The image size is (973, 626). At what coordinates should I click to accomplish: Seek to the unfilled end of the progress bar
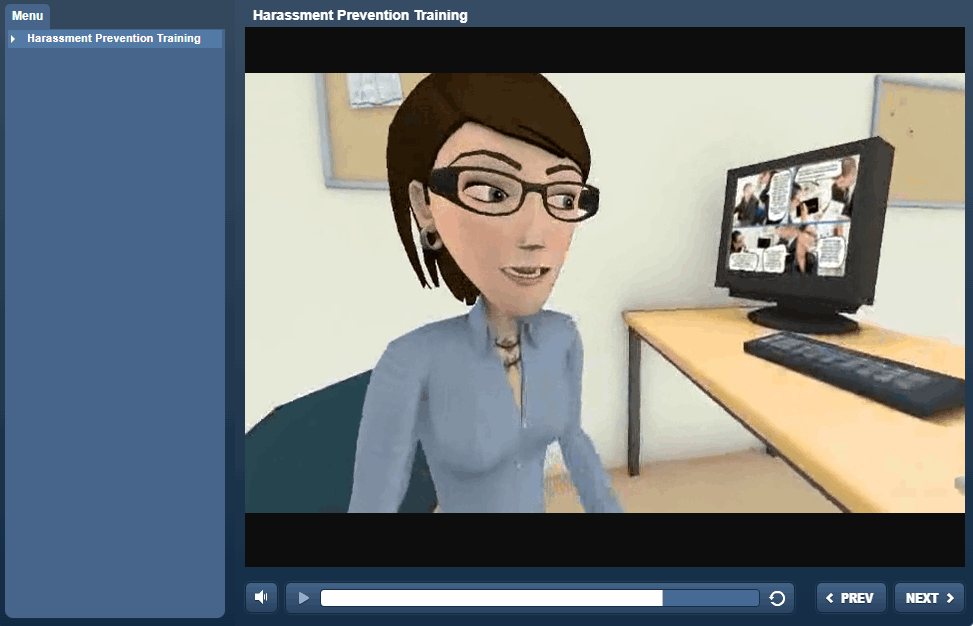[x=710, y=598]
